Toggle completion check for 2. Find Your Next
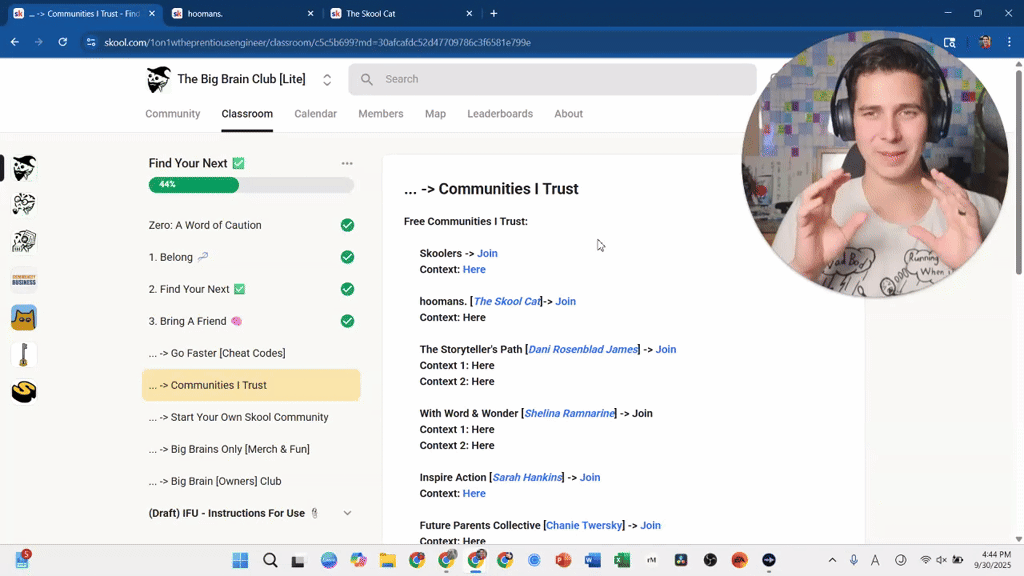Viewport: 1024px width, 576px height. coord(347,289)
